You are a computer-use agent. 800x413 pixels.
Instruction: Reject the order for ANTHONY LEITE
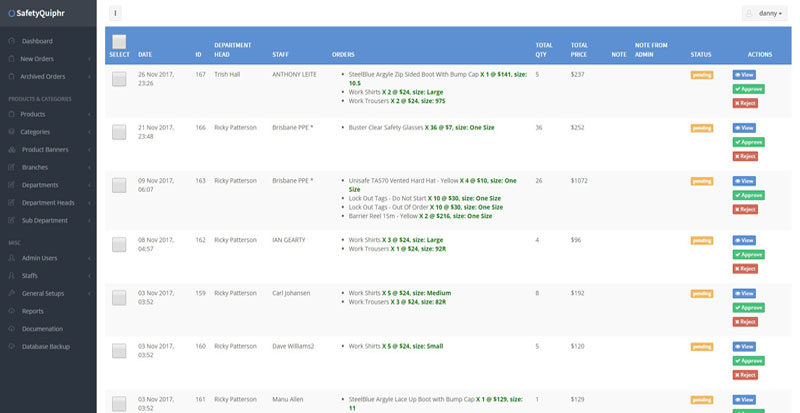coord(745,103)
